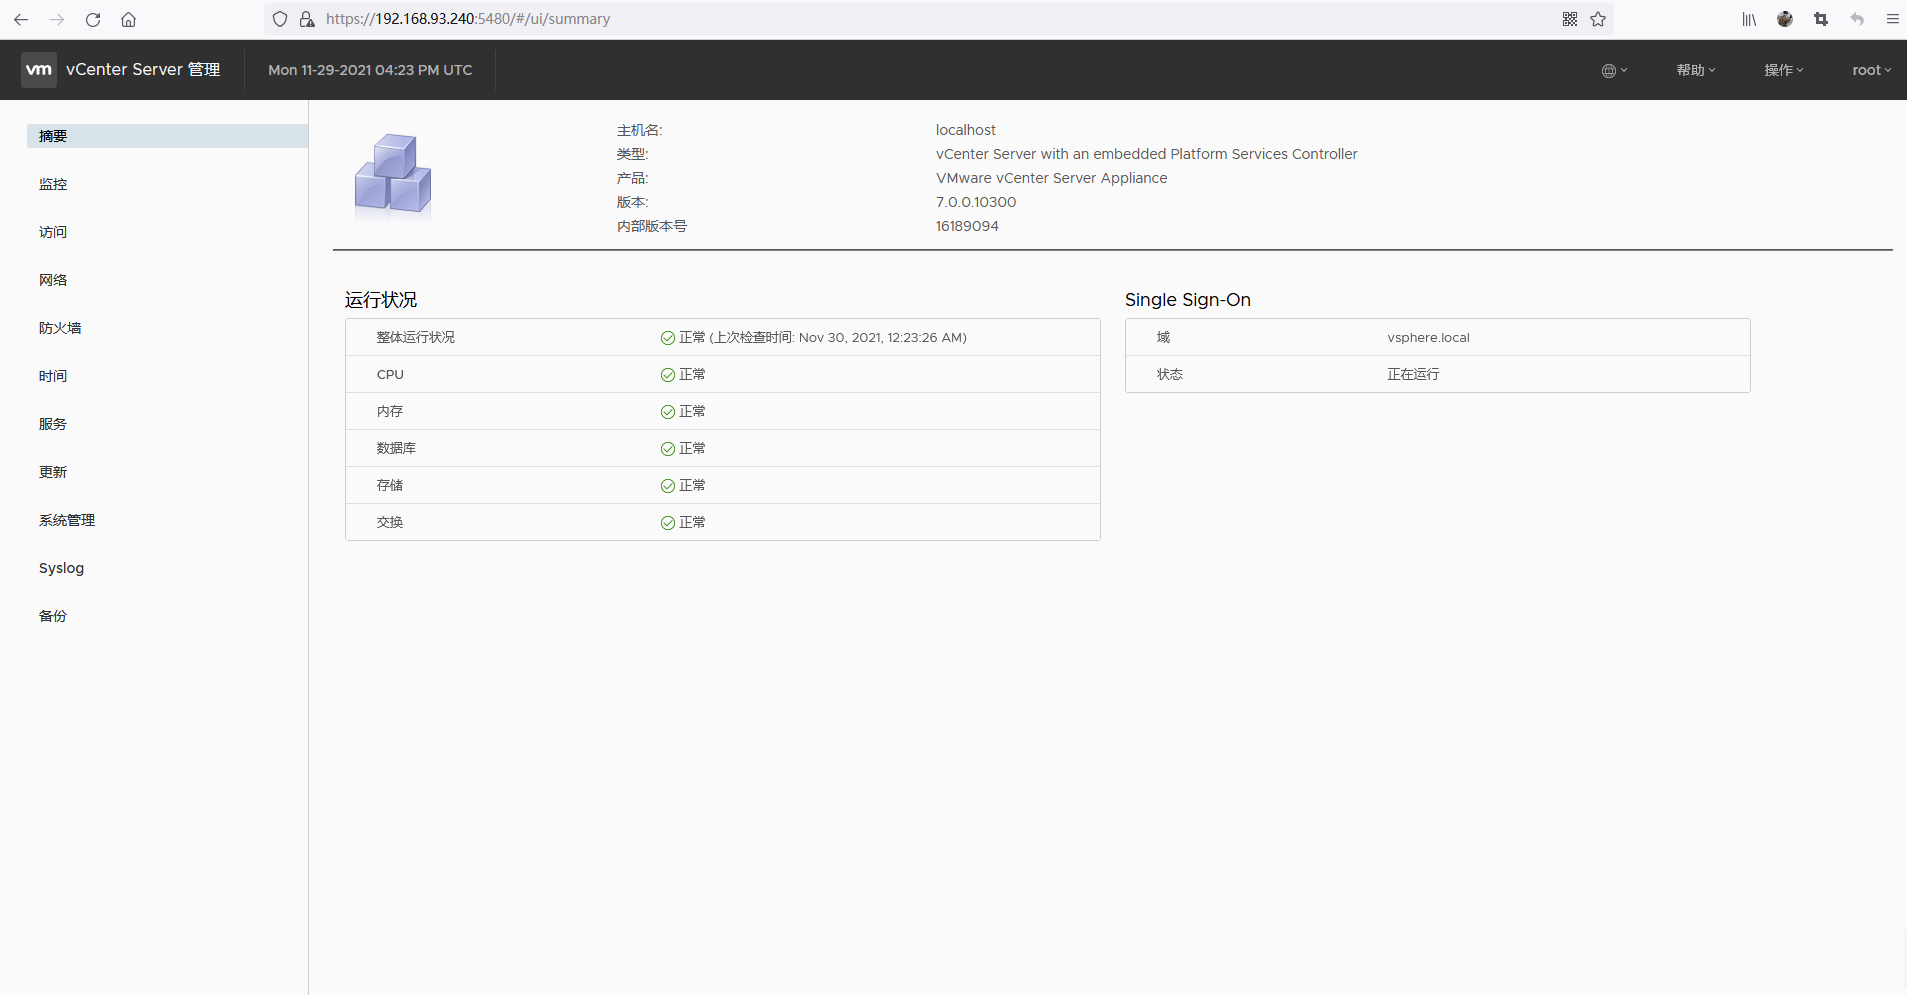The height and width of the screenshot is (995, 1907).
Task: Select 摘要 in the sidebar
Action: (x=167, y=136)
